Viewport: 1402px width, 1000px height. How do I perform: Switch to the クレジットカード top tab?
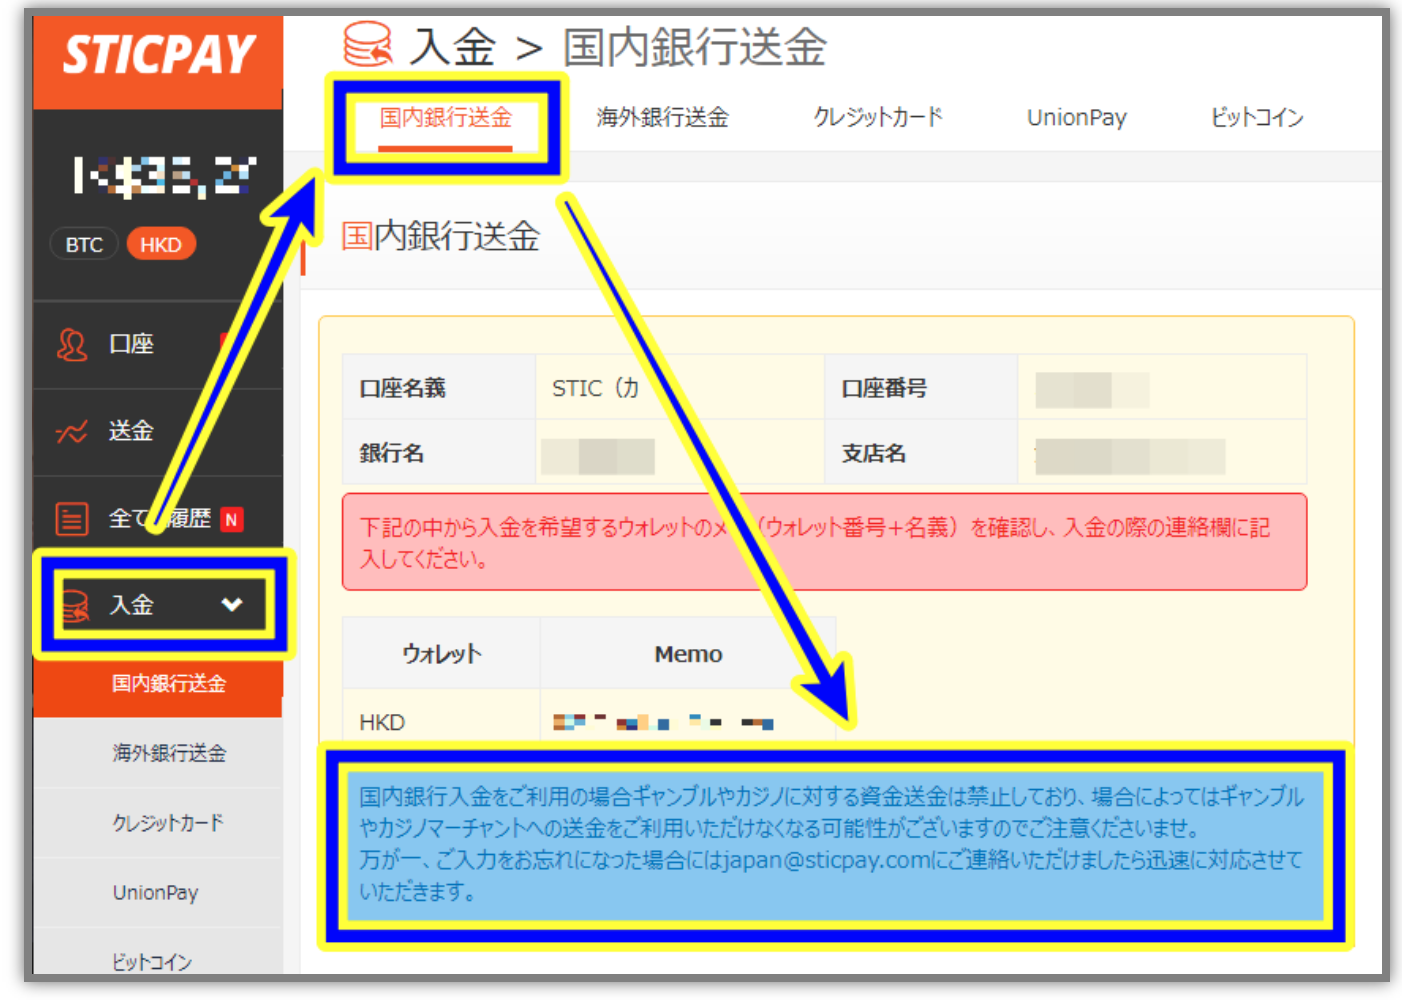click(x=878, y=118)
